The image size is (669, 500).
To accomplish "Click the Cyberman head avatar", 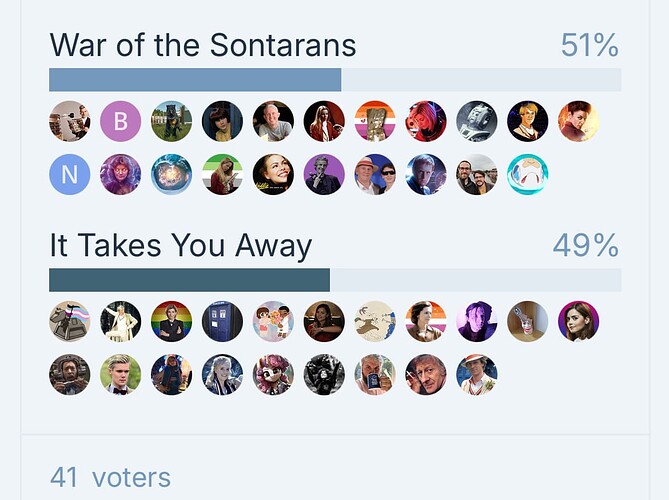I will click(477, 121).
